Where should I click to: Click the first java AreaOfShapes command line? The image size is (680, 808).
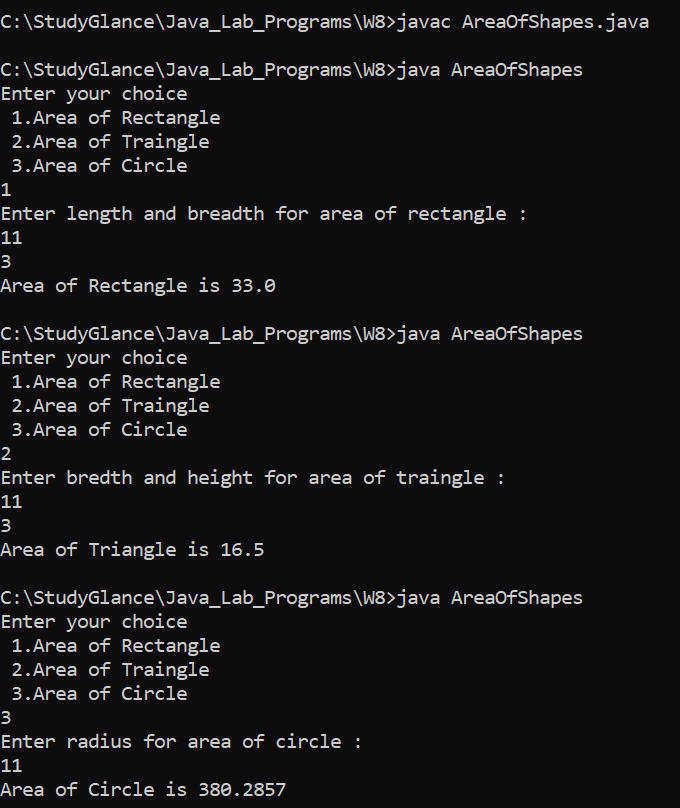tap(292, 70)
